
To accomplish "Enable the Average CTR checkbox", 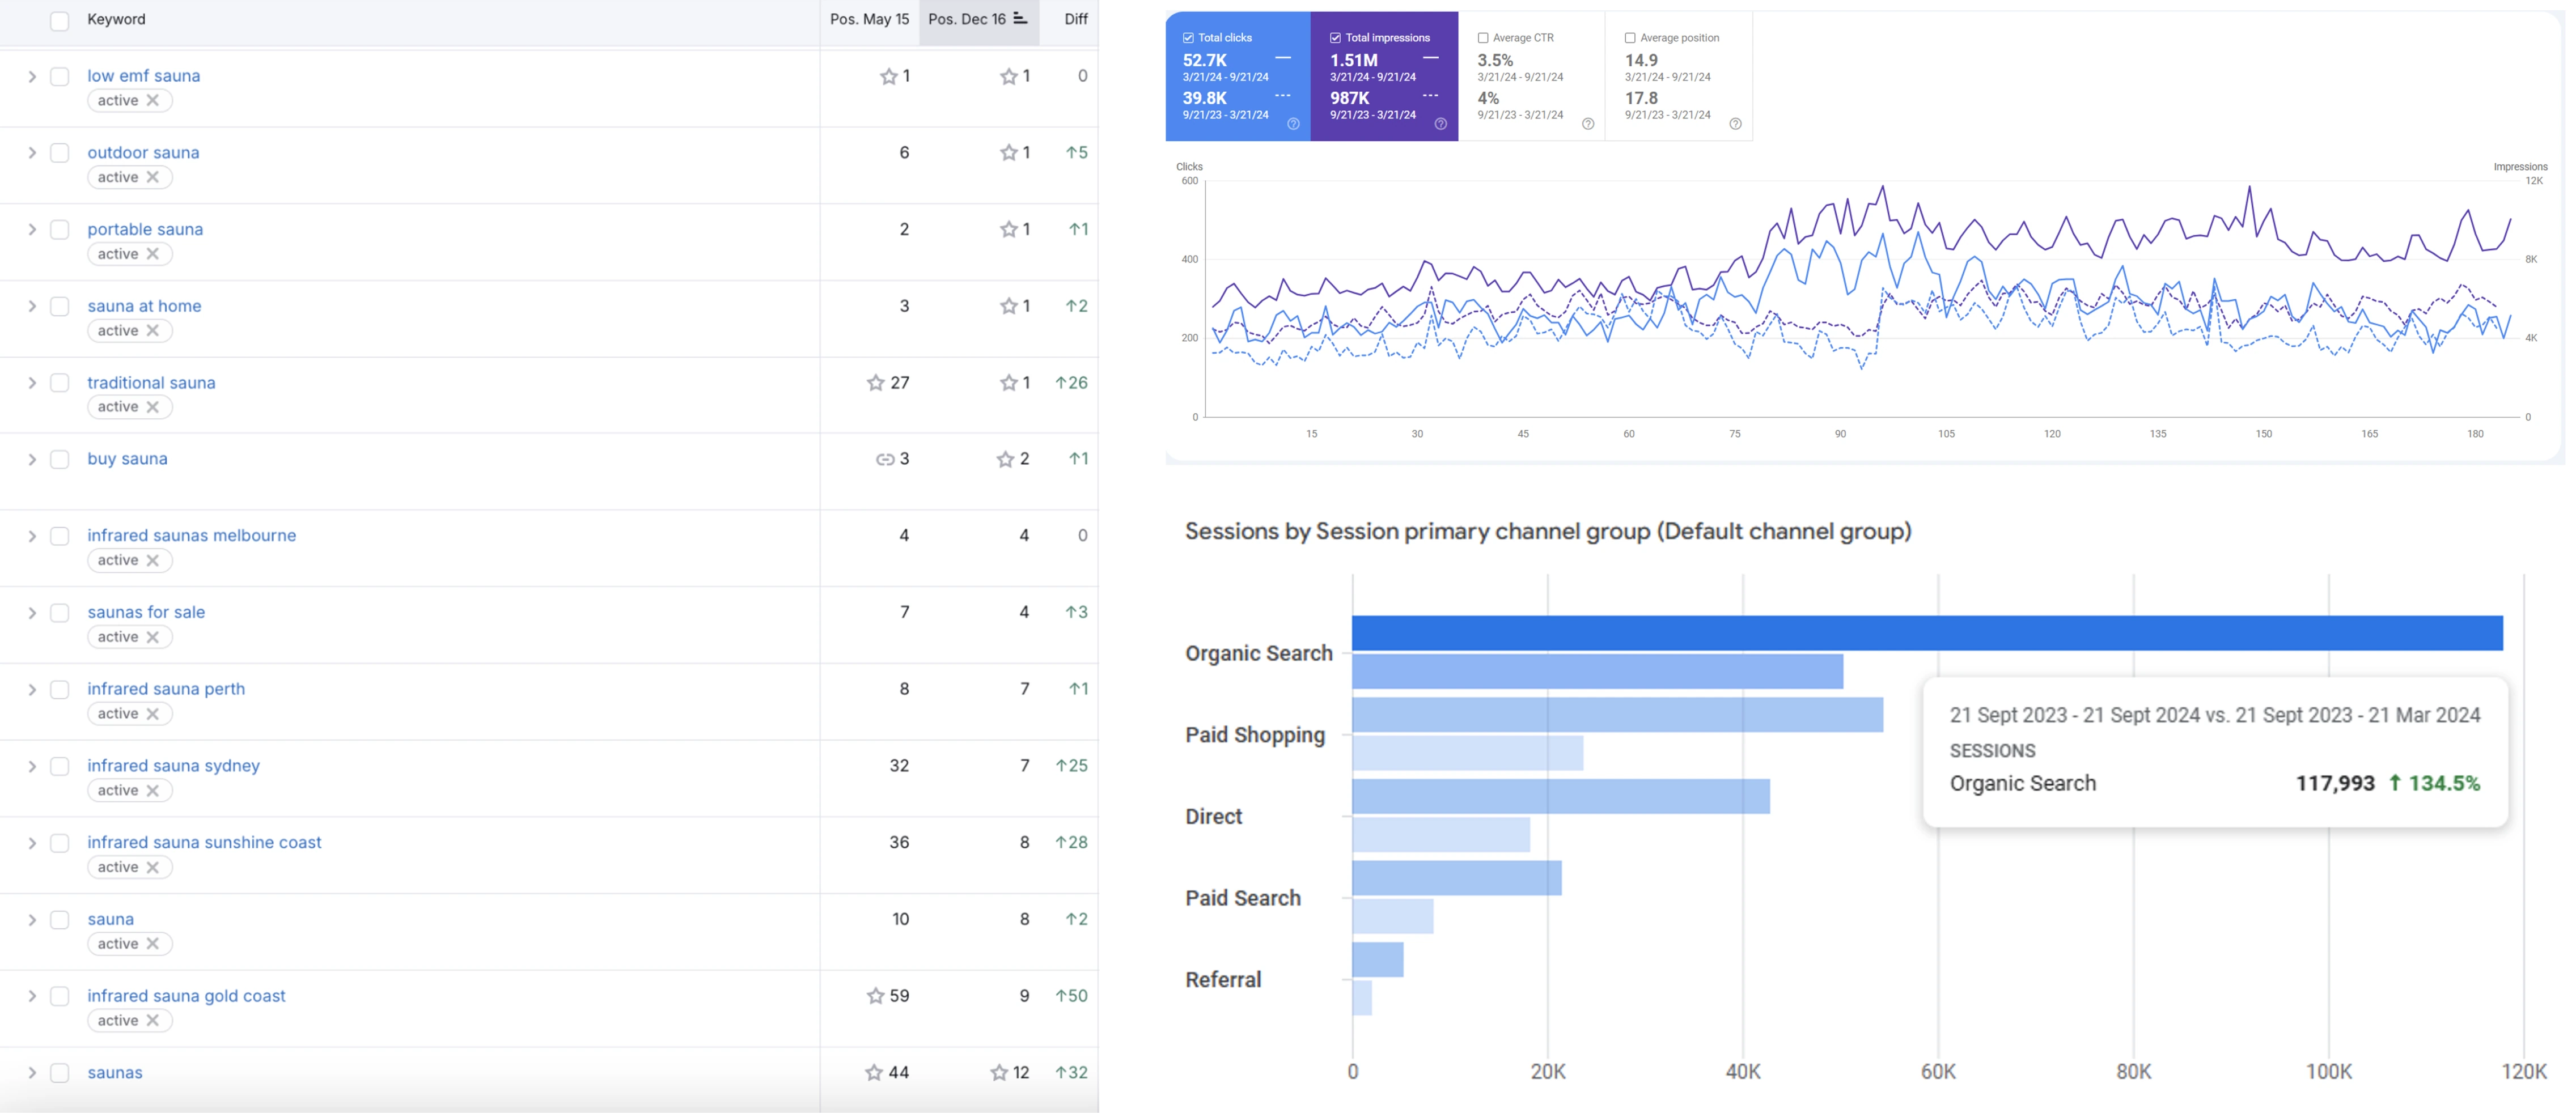I will tap(1483, 38).
